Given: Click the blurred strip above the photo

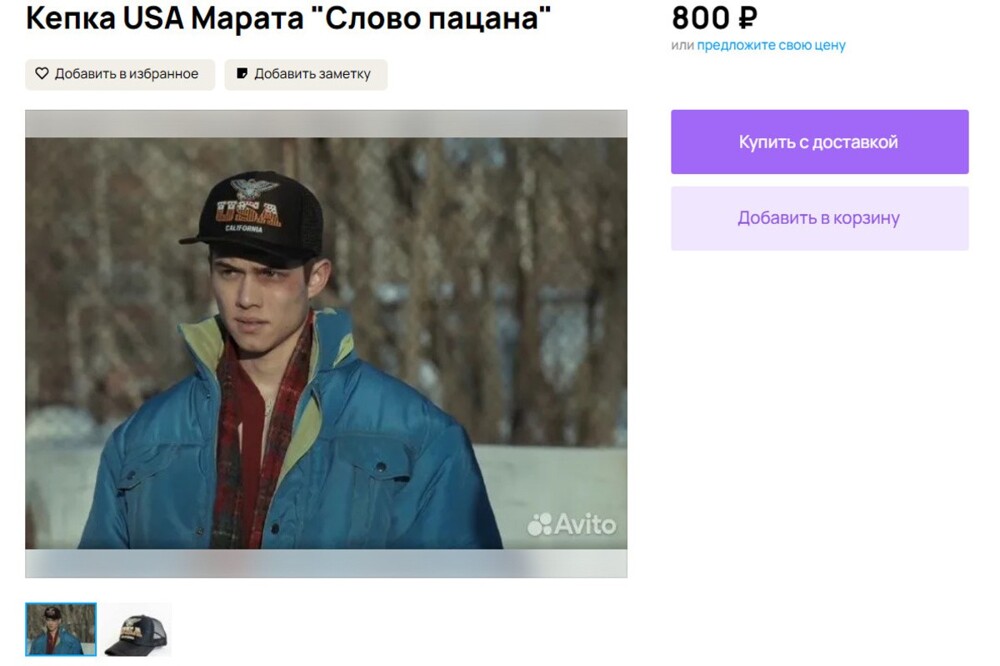Looking at the screenshot, I should (326, 124).
